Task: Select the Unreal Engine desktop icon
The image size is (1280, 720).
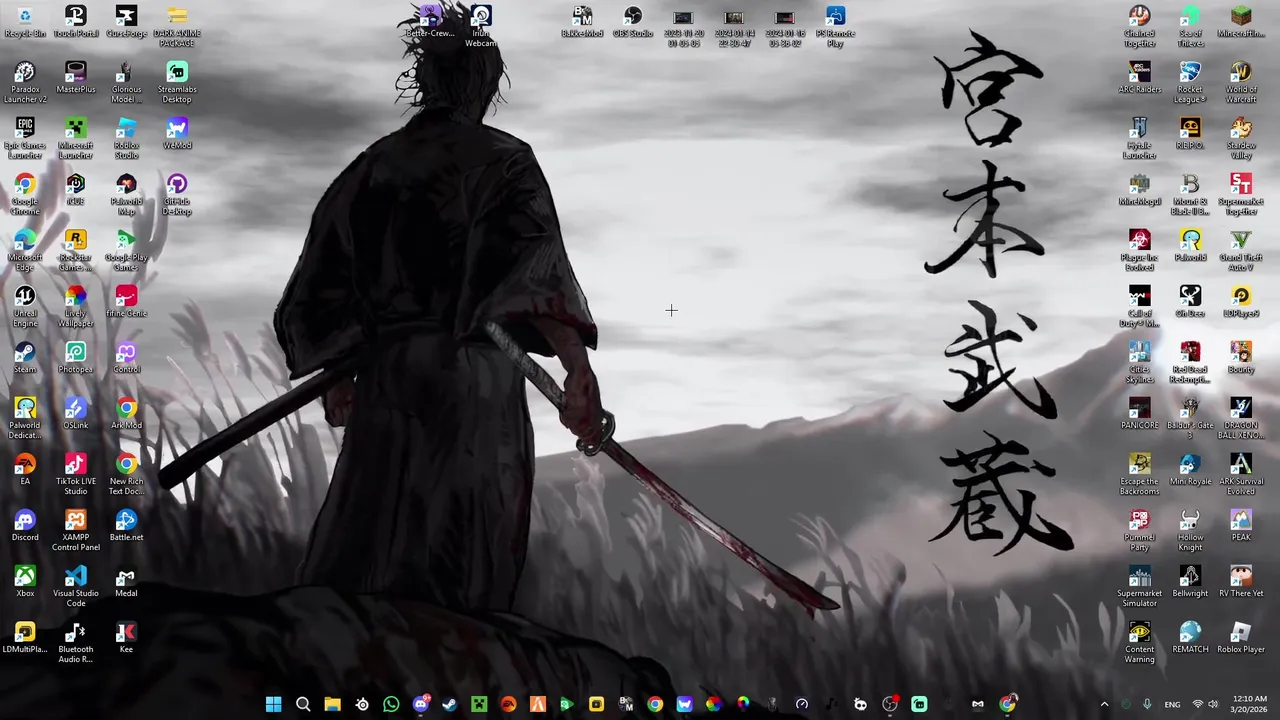Action: [x=25, y=307]
